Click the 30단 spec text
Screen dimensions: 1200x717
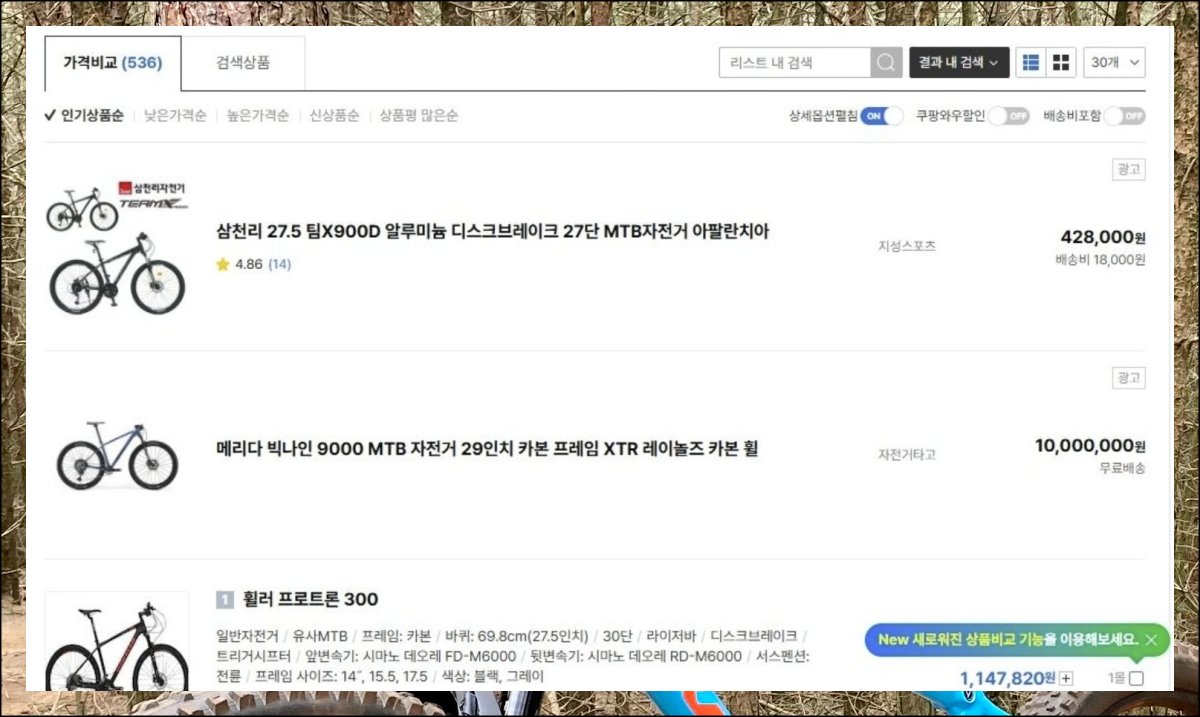(x=617, y=637)
